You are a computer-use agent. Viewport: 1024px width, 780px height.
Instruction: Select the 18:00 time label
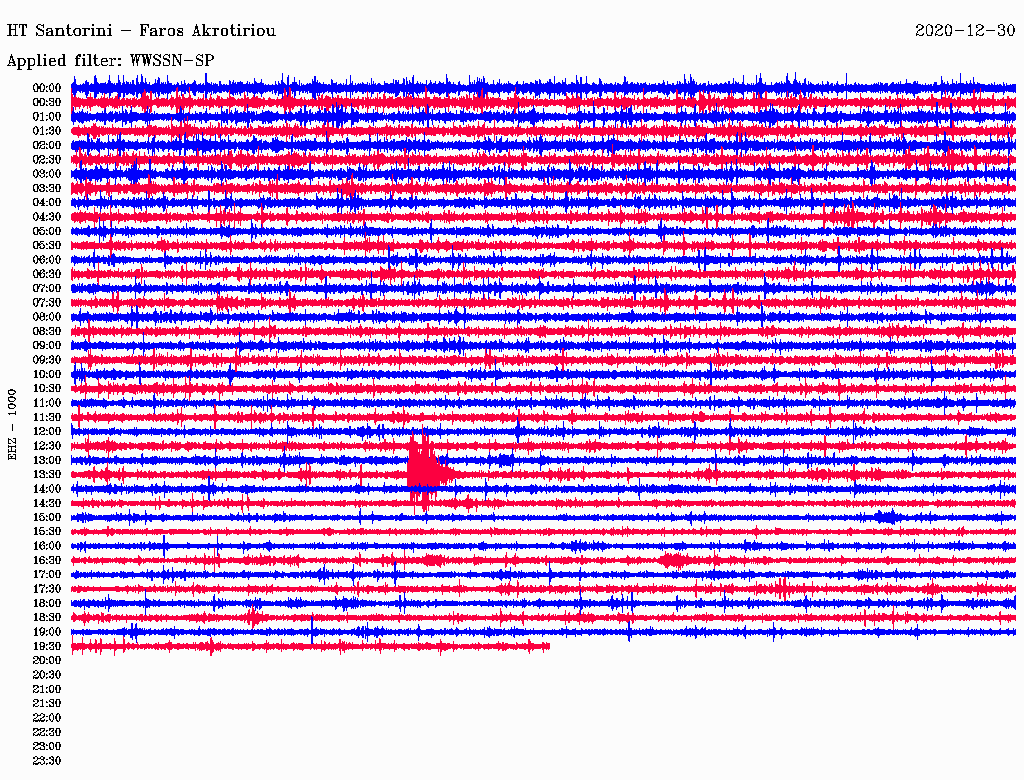coord(46,604)
